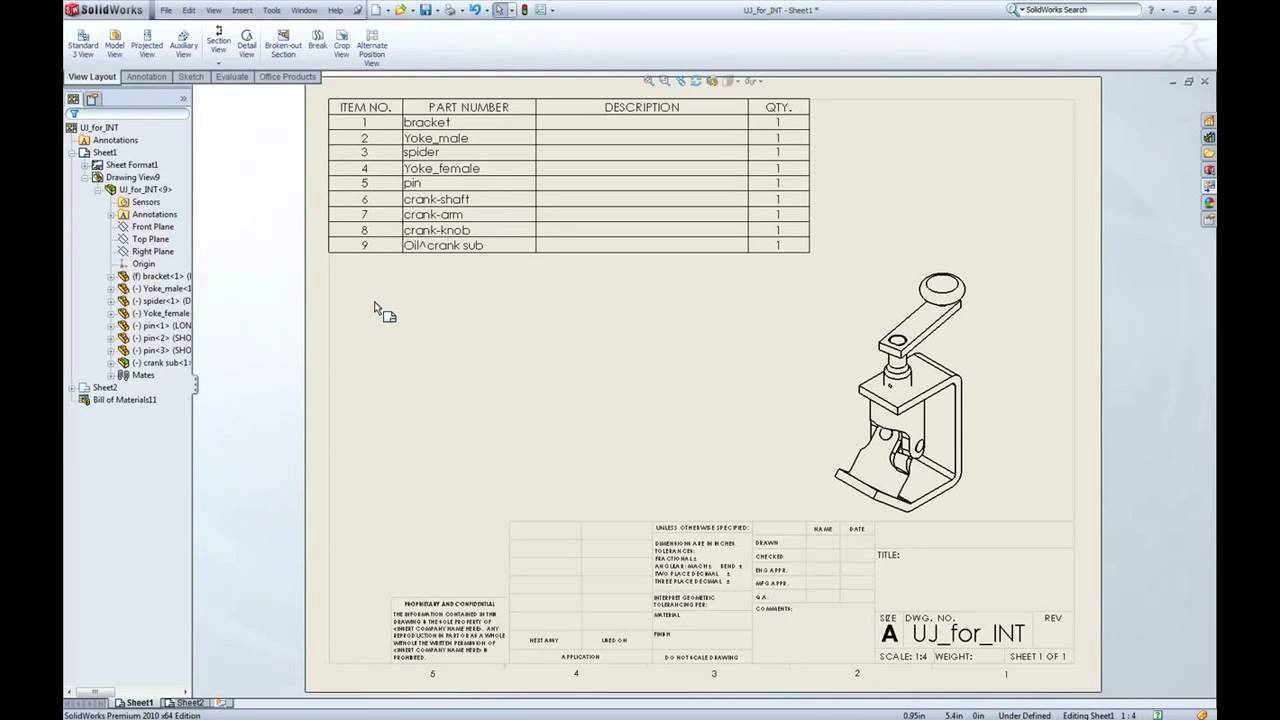Open the Custom Properties task pane tab
This screenshot has width=1280, height=720.
click(1209, 219)
